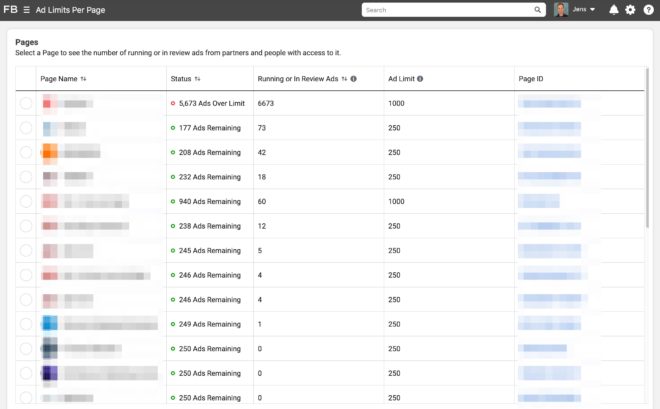The image size is (660, 409).
Task: Click the FB logo
Action: [11, 9]
